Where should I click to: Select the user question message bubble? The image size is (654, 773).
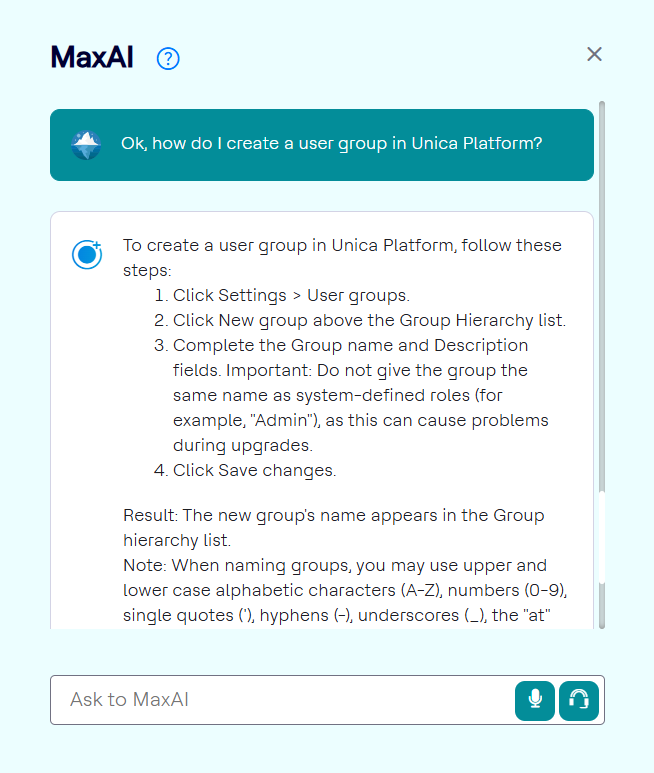pyautogui.click(x=330, y=144)
